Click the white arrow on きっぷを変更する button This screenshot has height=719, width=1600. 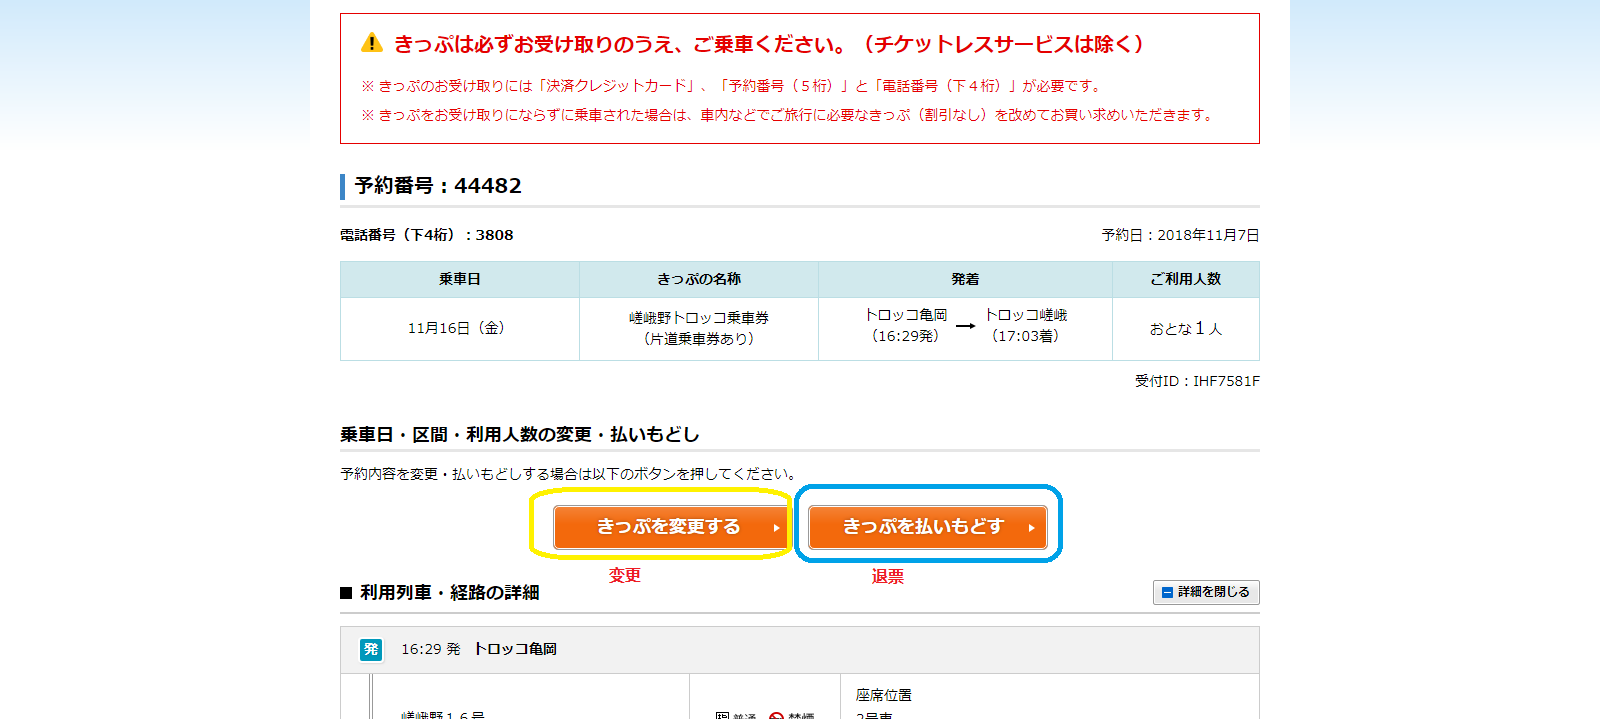coord(776,528)
